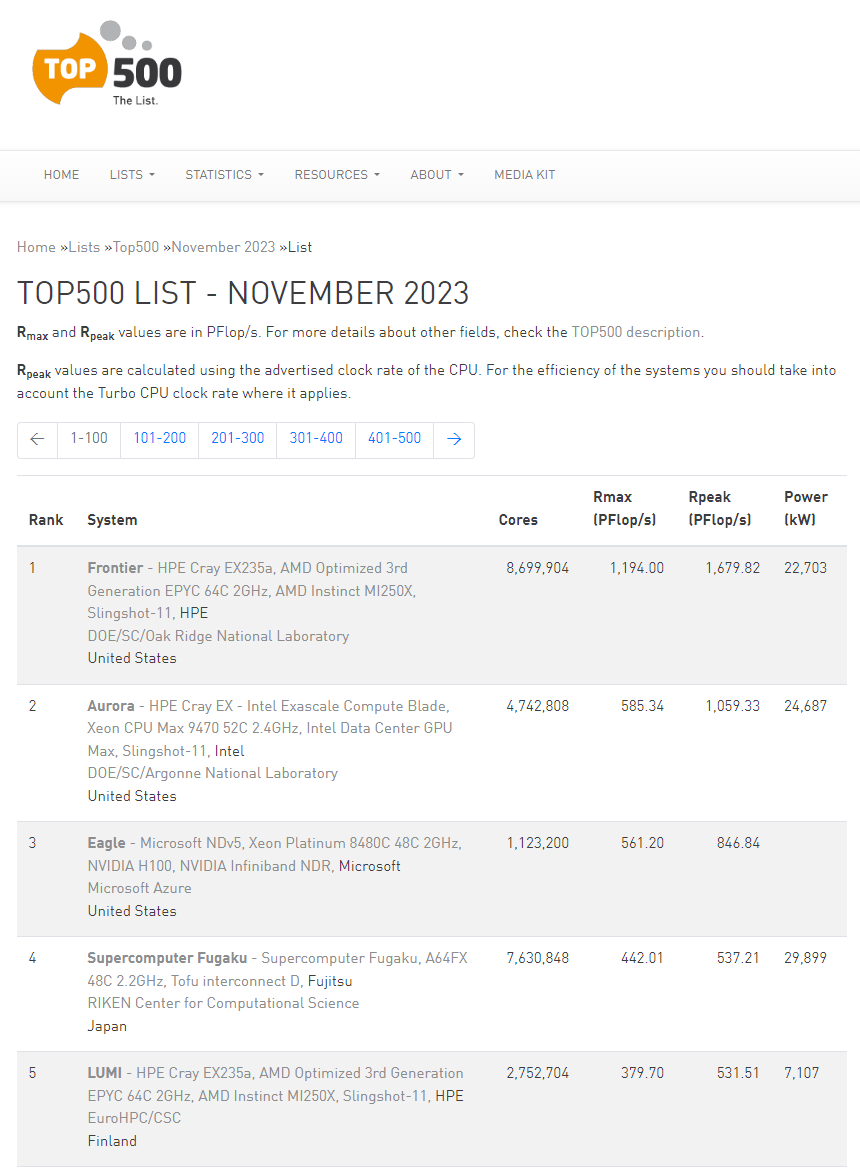The width and height of the screenshot is (860, 1169).
Task: Click the TOP500 logo
Action: pos(107,64)
